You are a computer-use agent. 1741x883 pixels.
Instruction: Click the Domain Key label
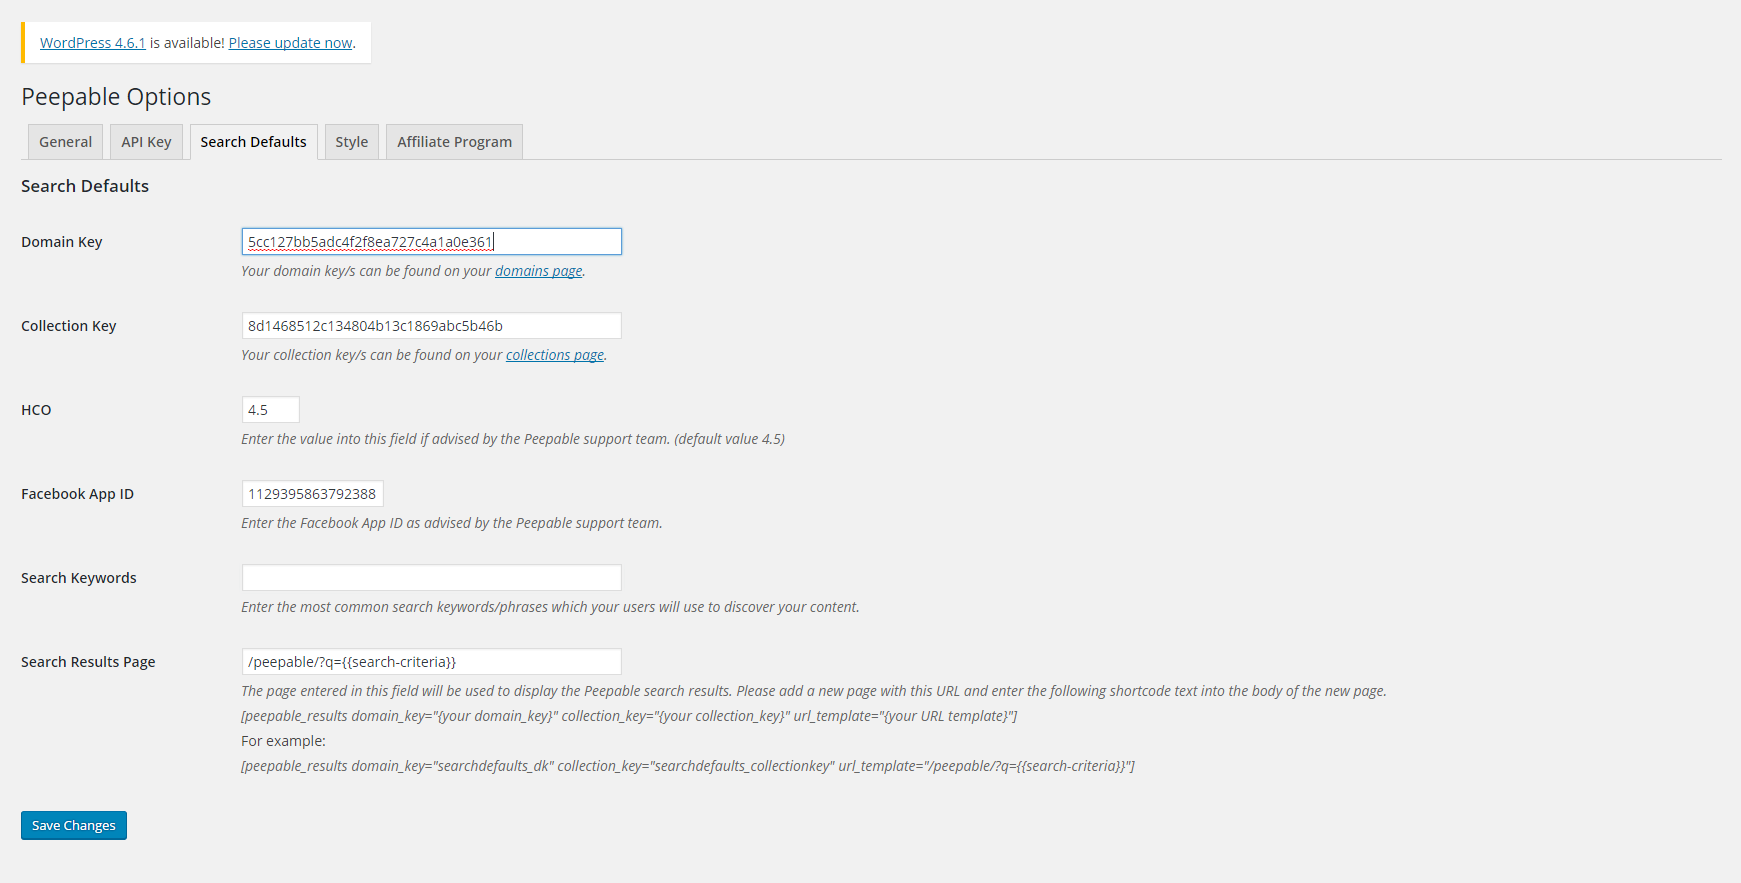click(x=62, y=242)
